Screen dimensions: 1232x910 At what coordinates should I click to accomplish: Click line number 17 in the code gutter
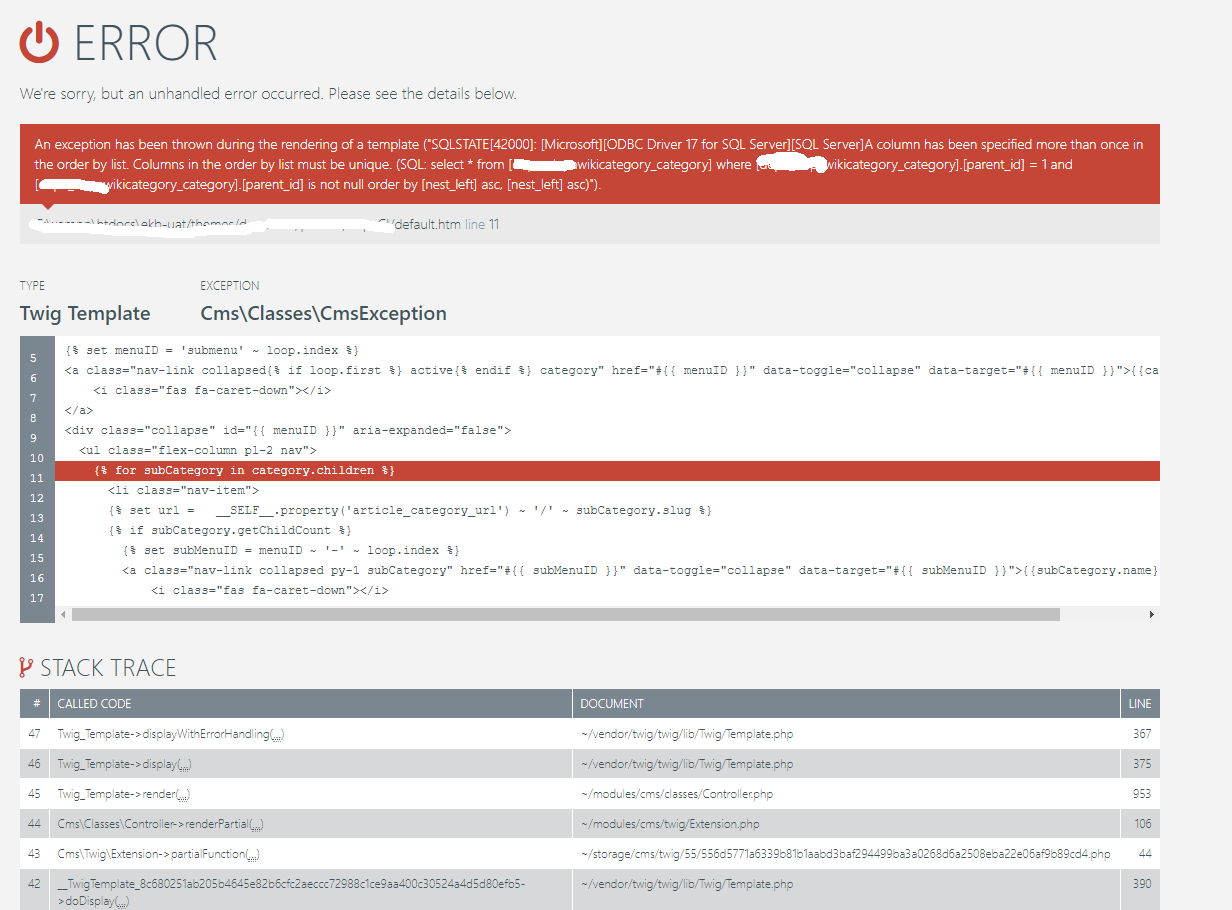(37, 598)
